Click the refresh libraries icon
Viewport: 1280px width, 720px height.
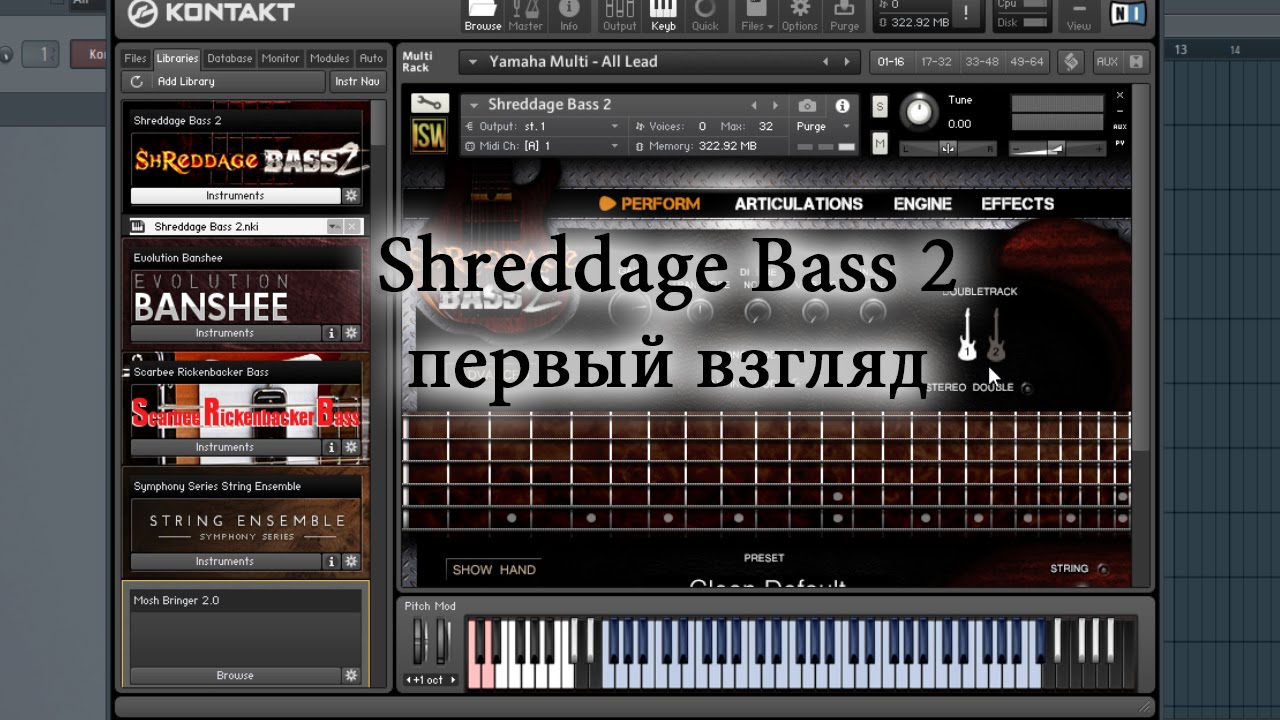point(137,82)
